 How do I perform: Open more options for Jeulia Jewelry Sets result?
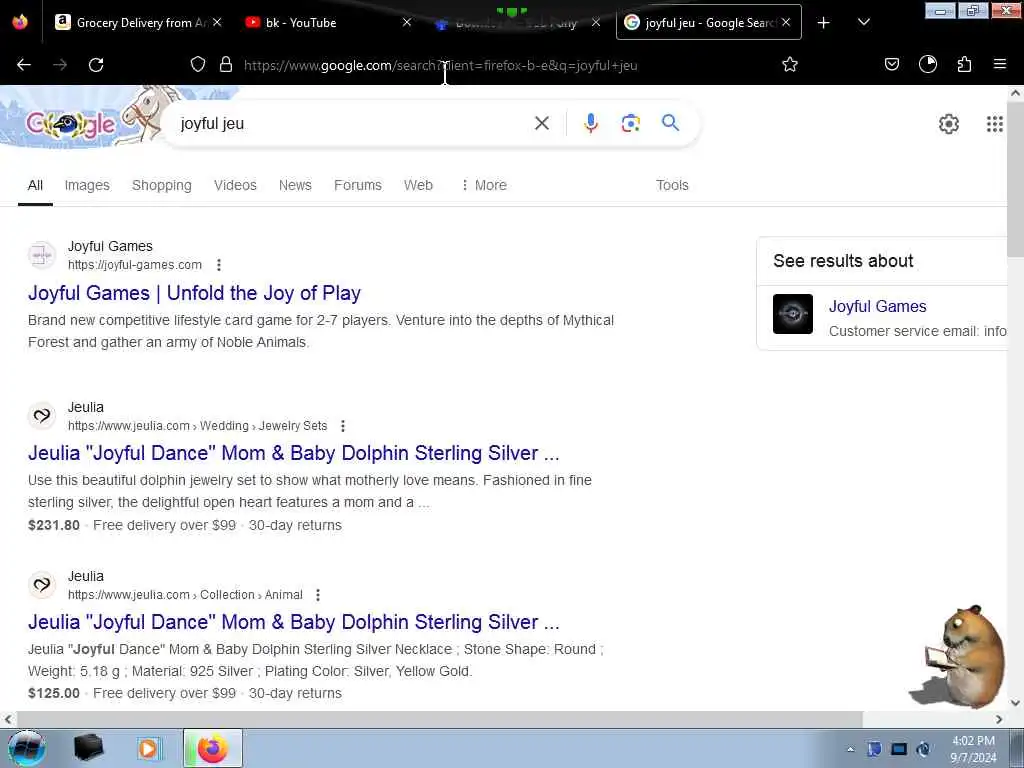pyautogui.click(x=343, y=426)
